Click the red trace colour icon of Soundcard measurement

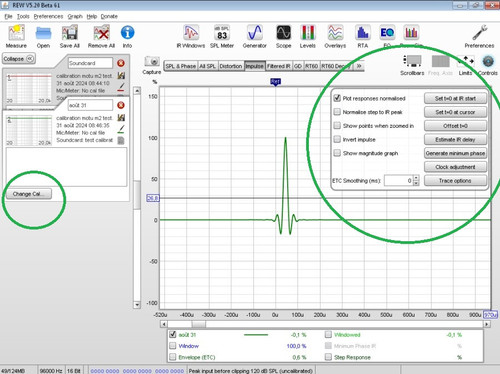point(121,87)
